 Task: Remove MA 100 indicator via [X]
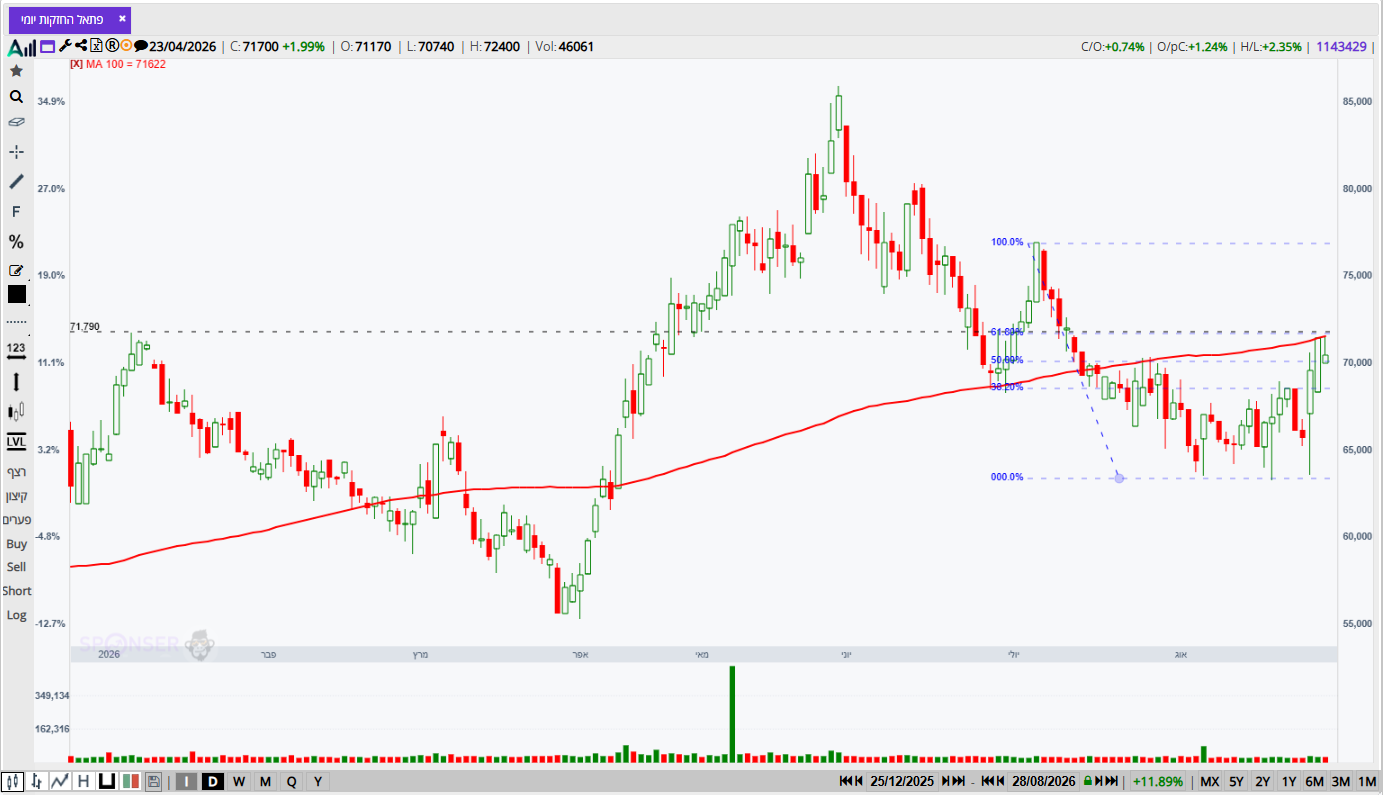pos(76,64)
